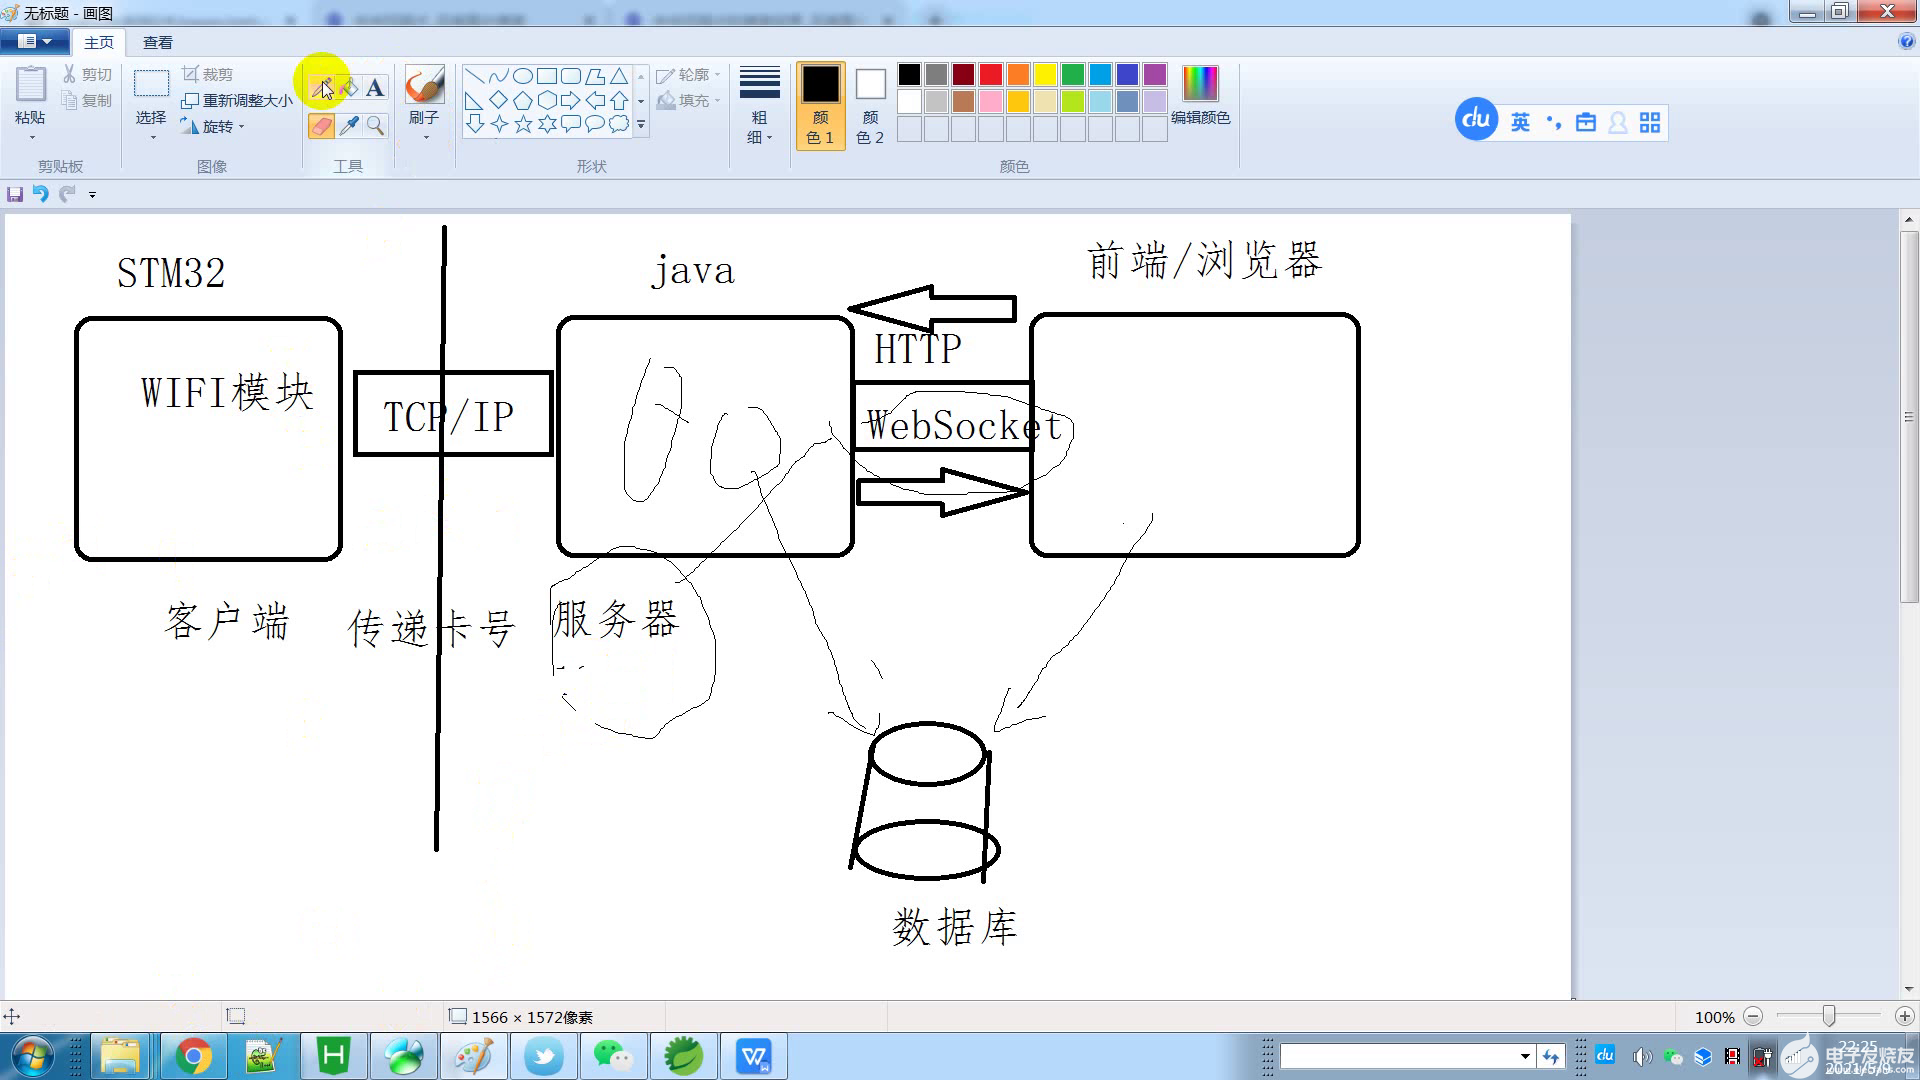The width and height of the screenshot is (1920, 1080).
Task: Select the Magnifier tool
Action: [375, 125]
